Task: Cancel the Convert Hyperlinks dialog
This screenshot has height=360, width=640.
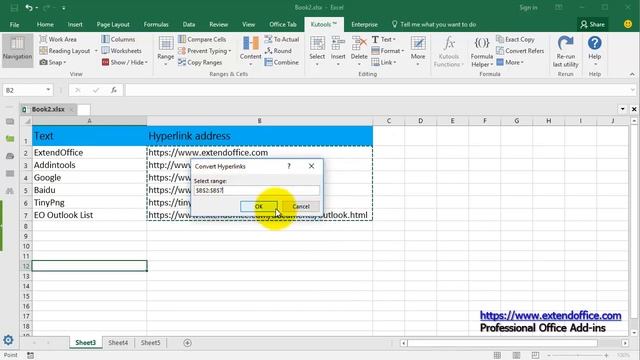Action: tap(301, 207)
